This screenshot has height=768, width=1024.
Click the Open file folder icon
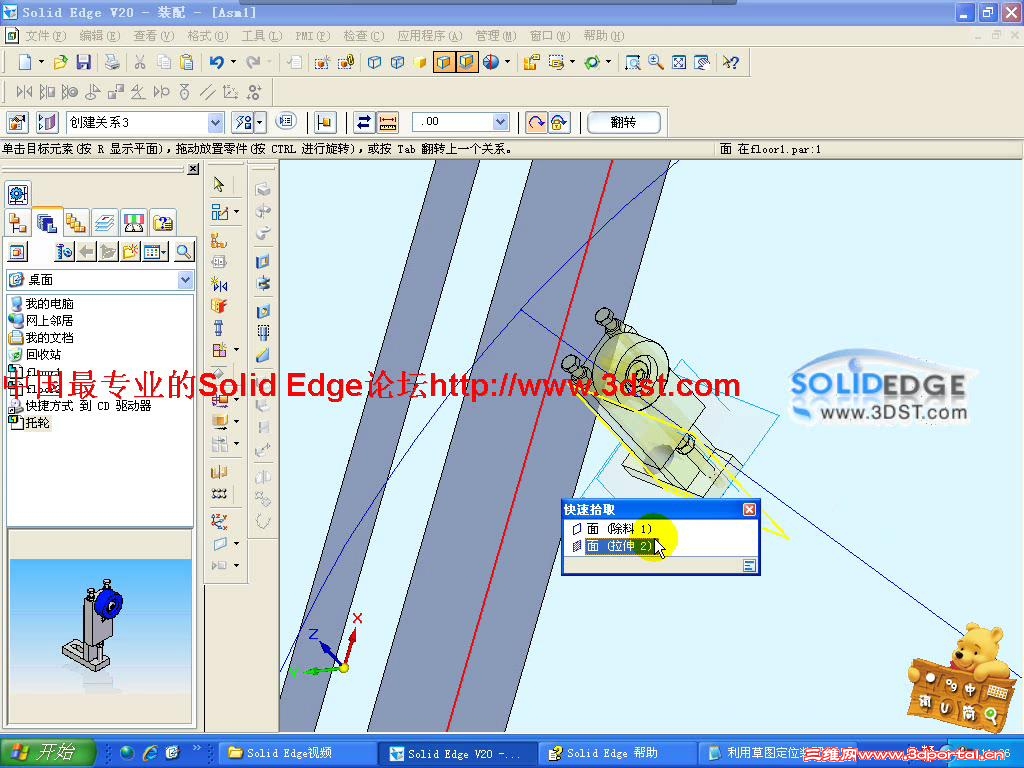60,62
